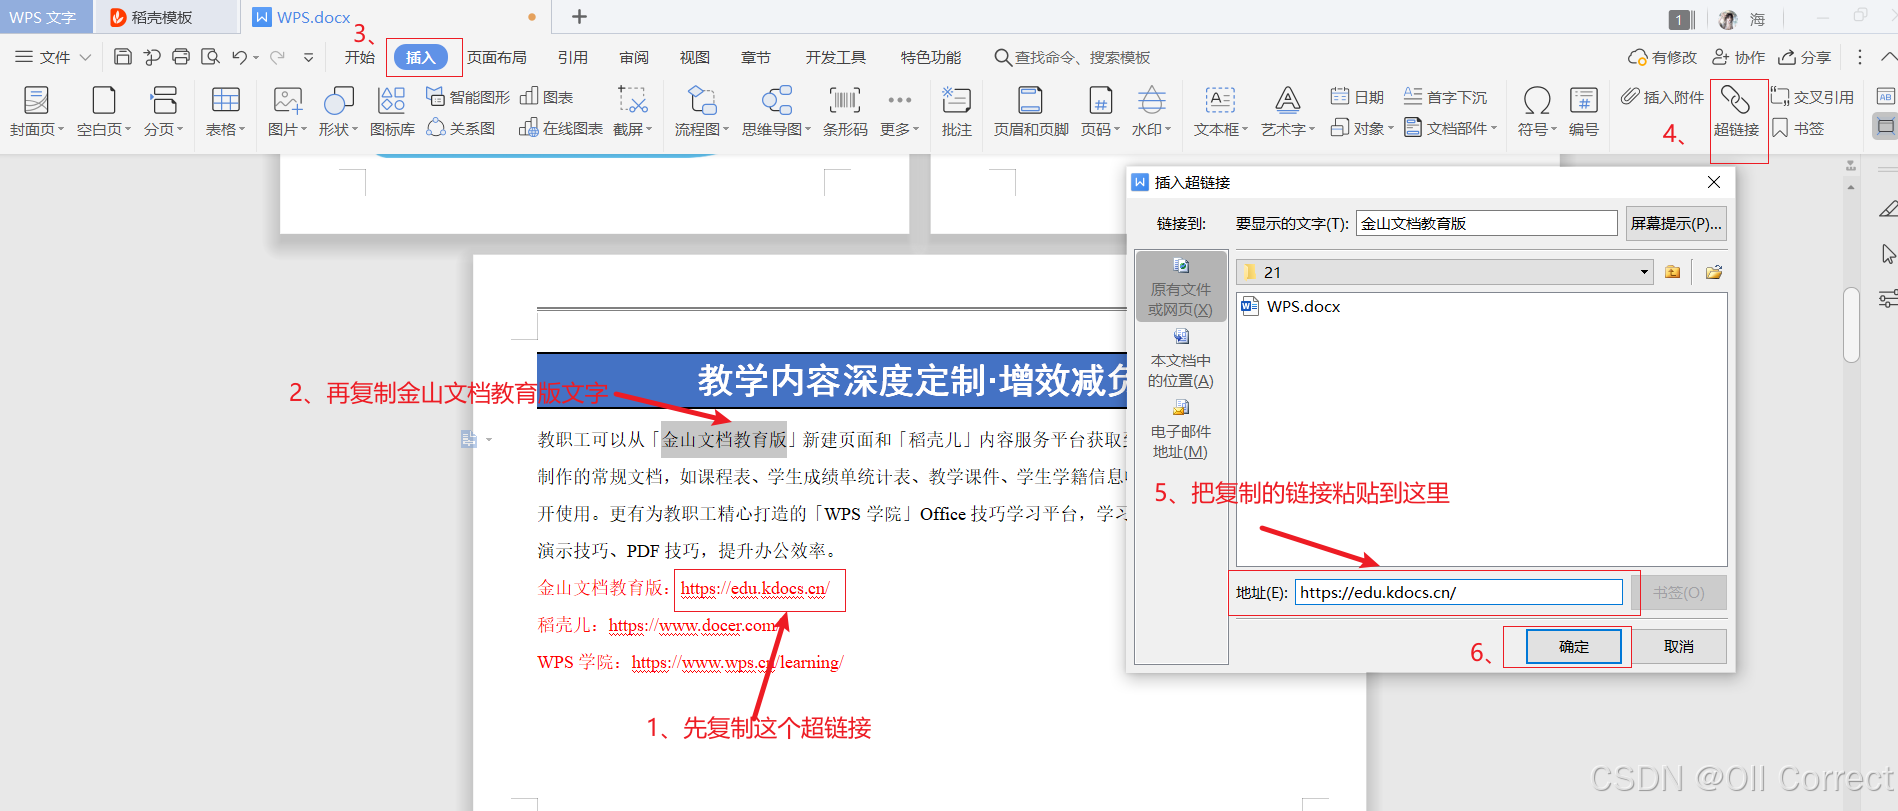Screen dimensions: 1898x811
Task: Open the https://edu.kdocs.cn/ link in document
Action: (755, 588)
